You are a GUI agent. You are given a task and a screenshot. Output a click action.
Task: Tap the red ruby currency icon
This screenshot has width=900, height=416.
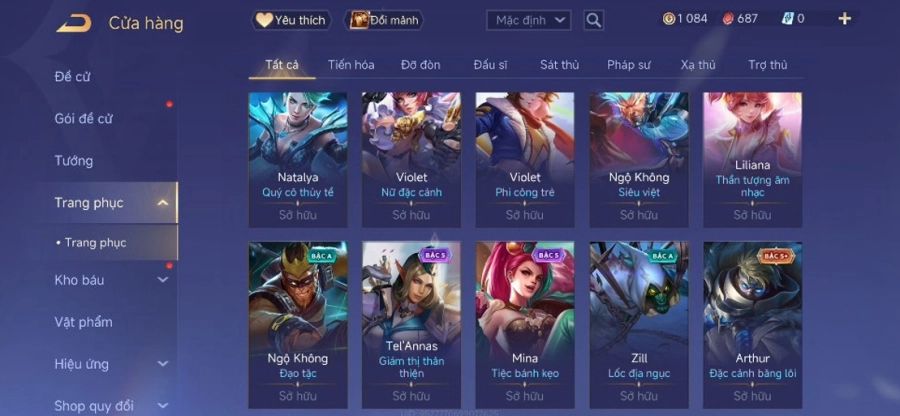click(x=728, y=19)
